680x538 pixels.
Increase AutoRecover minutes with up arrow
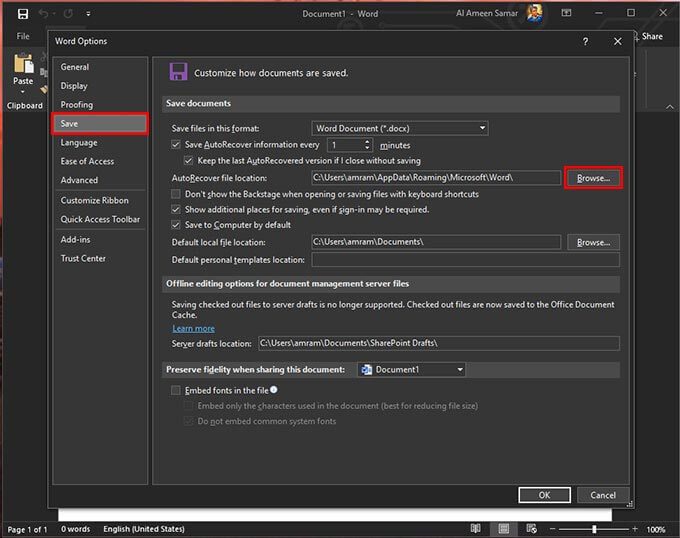[x=367, y=141]
